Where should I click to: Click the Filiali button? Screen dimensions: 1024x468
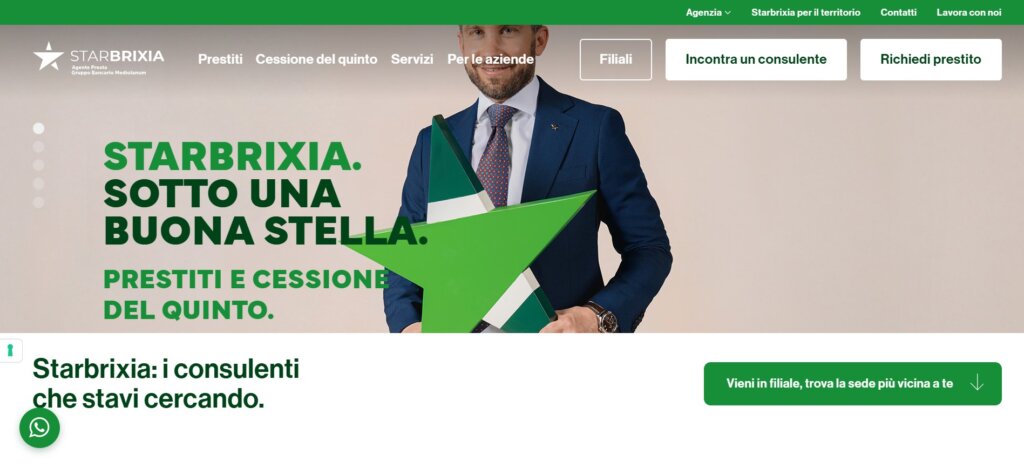[x=616, y=59]
